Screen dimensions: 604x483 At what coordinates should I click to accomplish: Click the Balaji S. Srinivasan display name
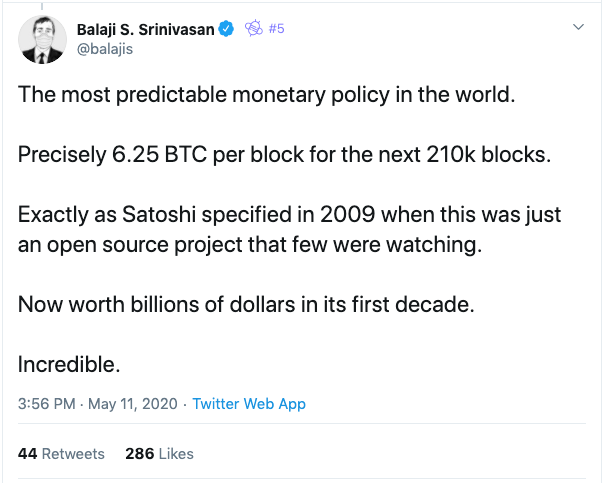[x=146, y=29]
